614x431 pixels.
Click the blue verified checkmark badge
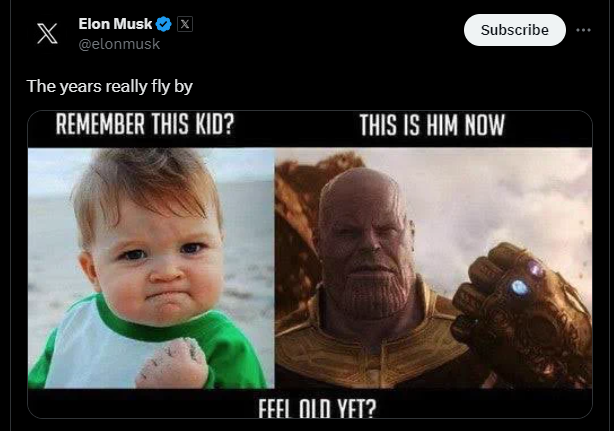(x=164, y=24)
